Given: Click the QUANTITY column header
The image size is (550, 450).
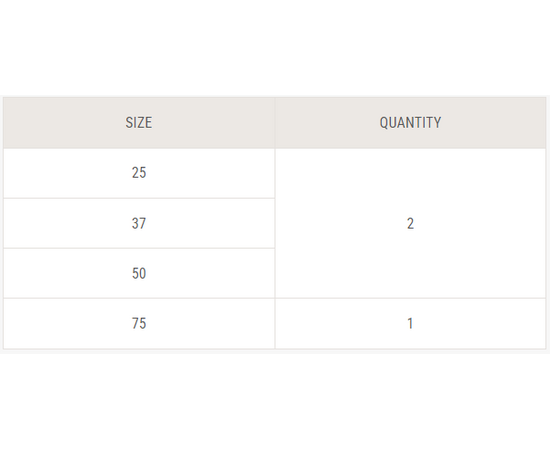Looking at the screenshot, I should click(410, 123).
